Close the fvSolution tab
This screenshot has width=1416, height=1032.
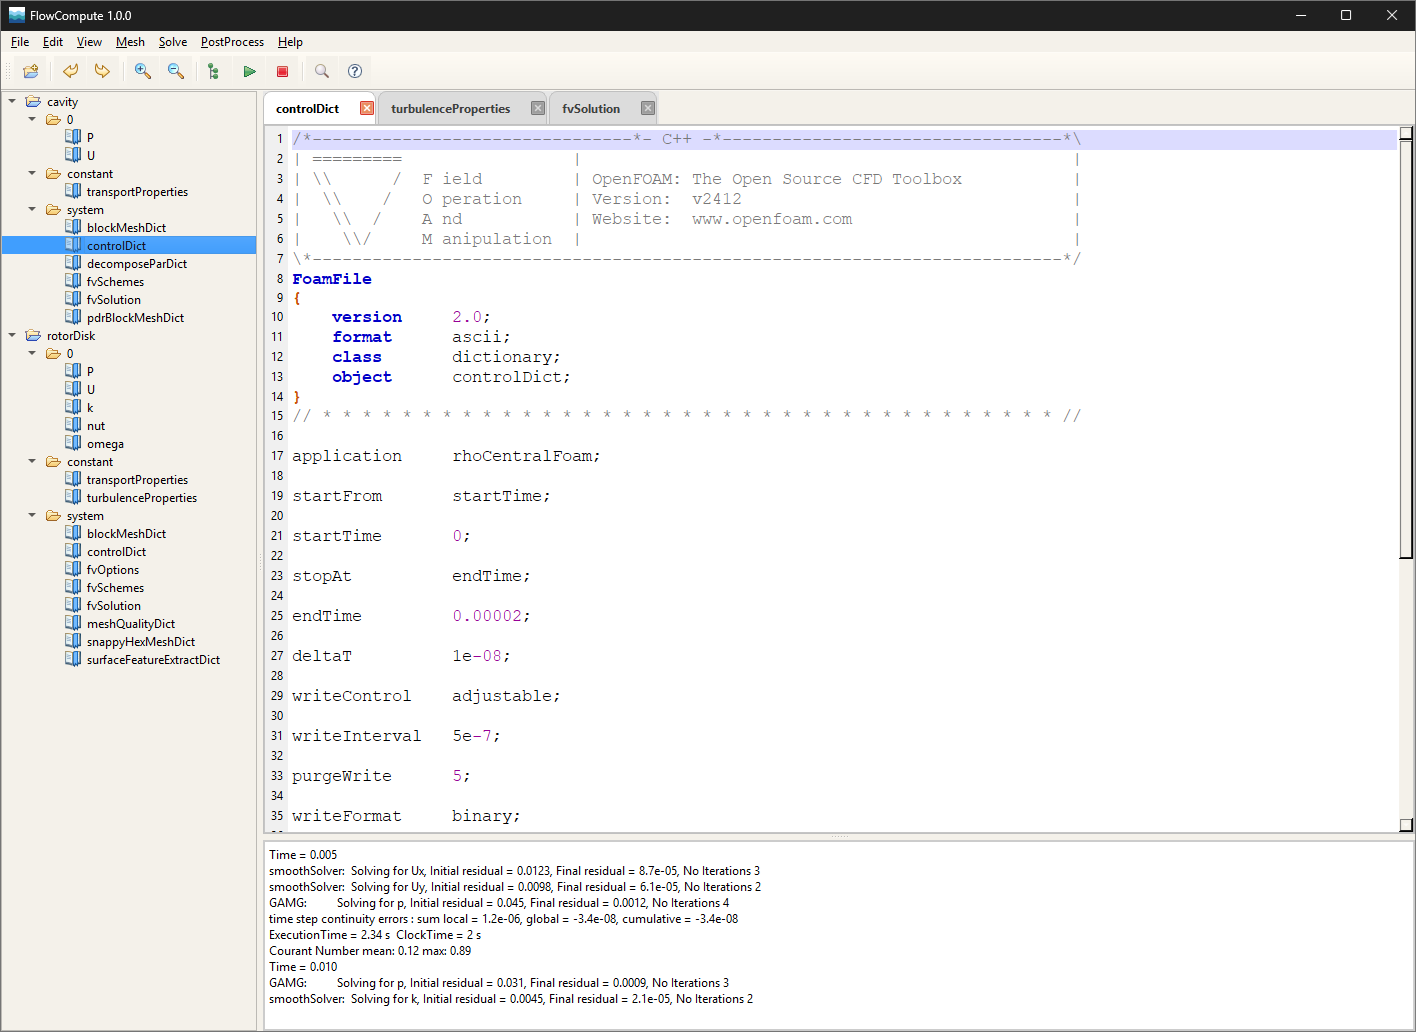648,108
